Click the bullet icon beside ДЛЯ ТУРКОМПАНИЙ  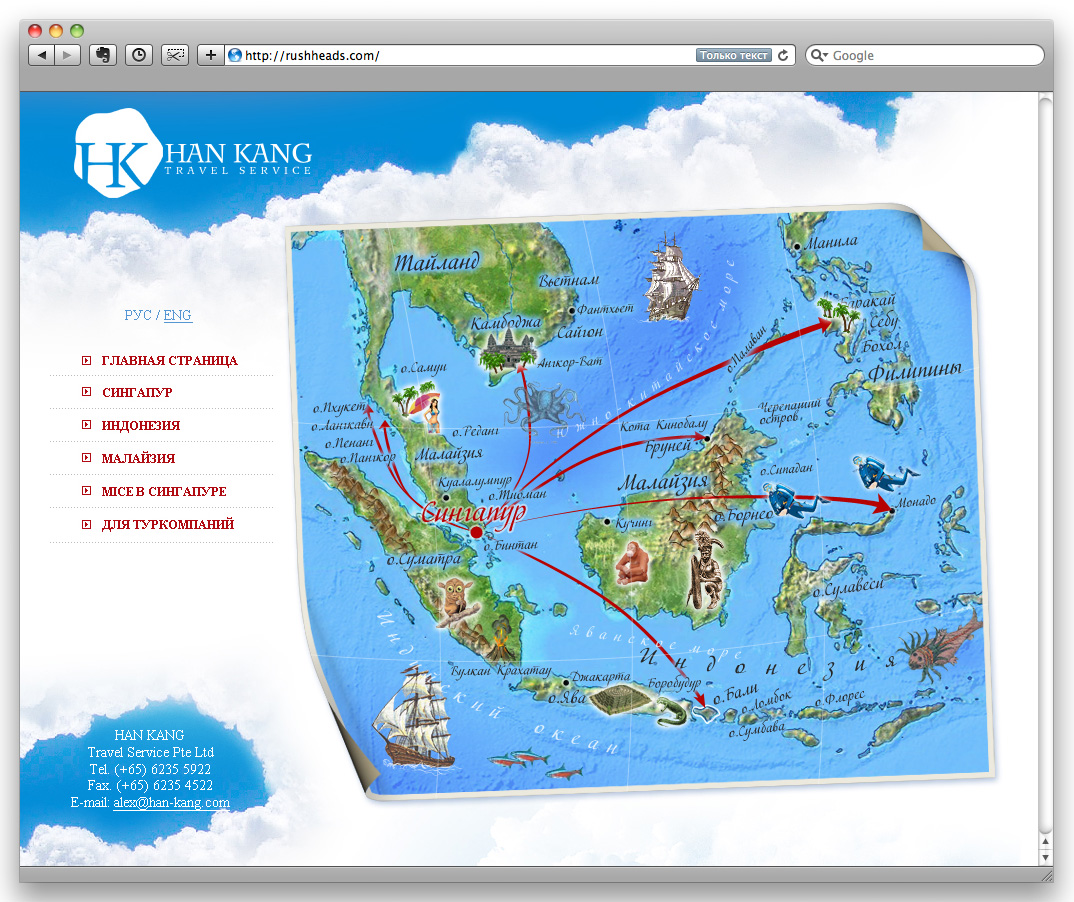point(86,525)
